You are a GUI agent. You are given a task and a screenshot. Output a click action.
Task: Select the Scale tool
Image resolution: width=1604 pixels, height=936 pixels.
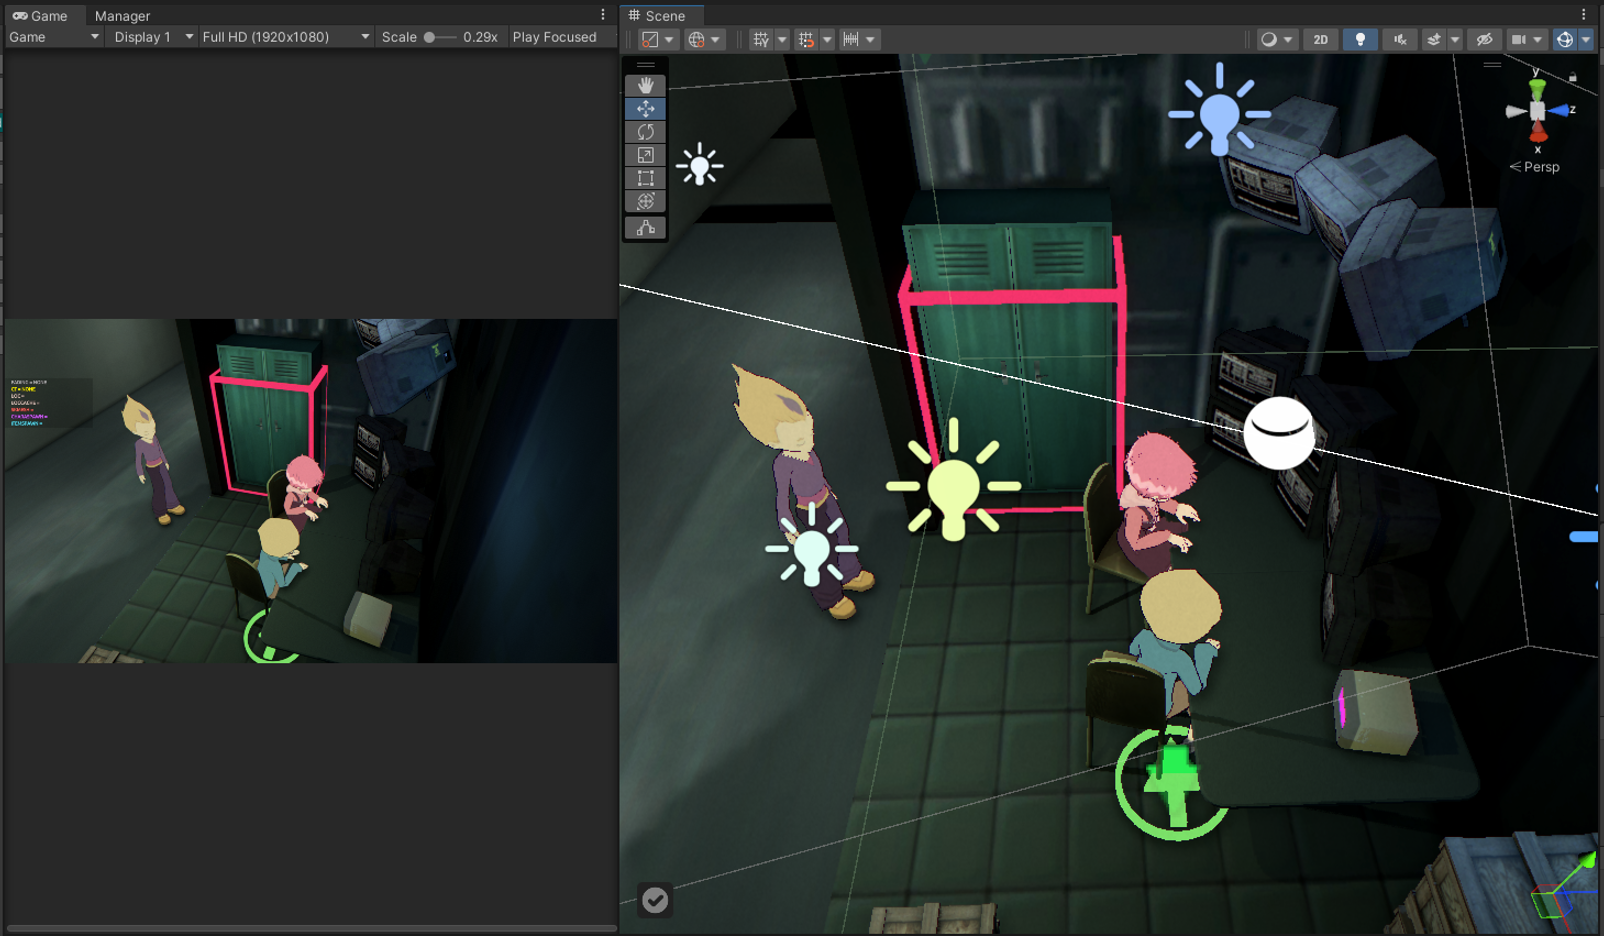tap(645, 155)
